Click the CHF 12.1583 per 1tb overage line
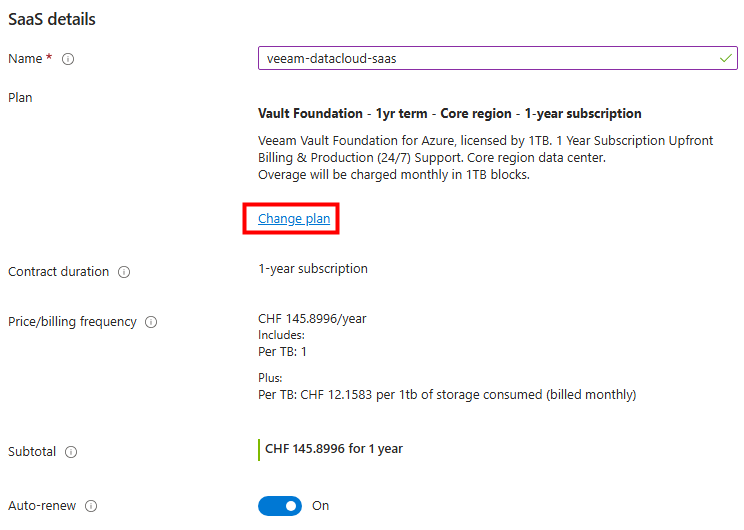Image resolution: width=744 pixels, height=530 pixels. tap(447, 395)
